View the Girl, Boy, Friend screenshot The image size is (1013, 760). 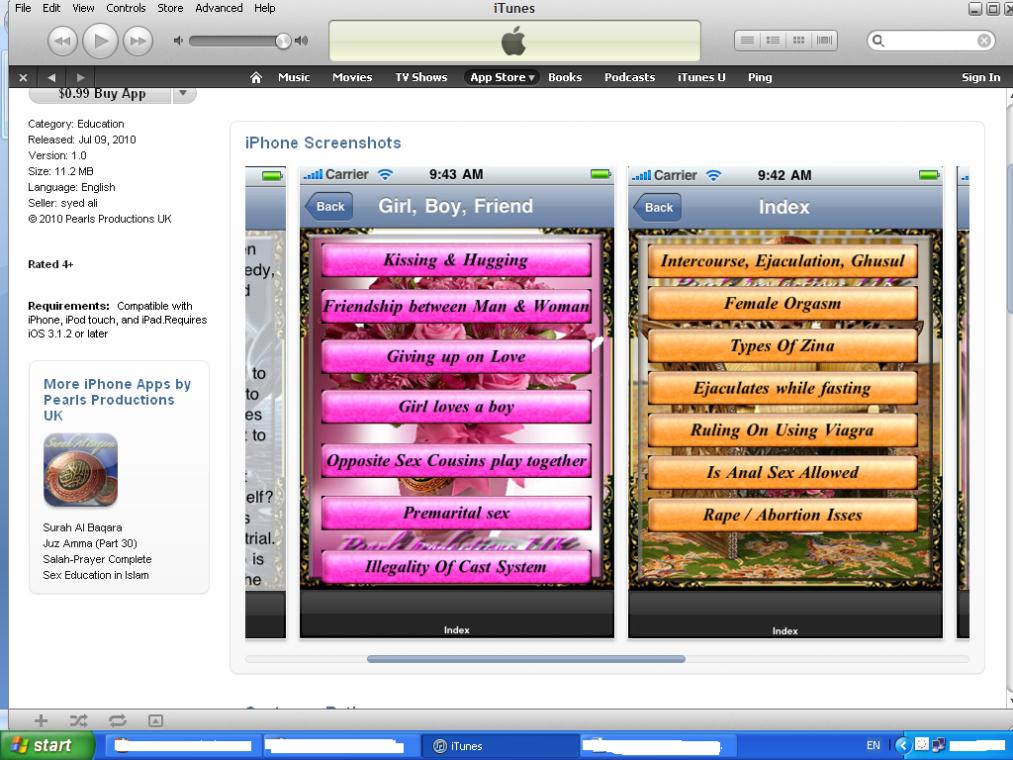[457, 402]
